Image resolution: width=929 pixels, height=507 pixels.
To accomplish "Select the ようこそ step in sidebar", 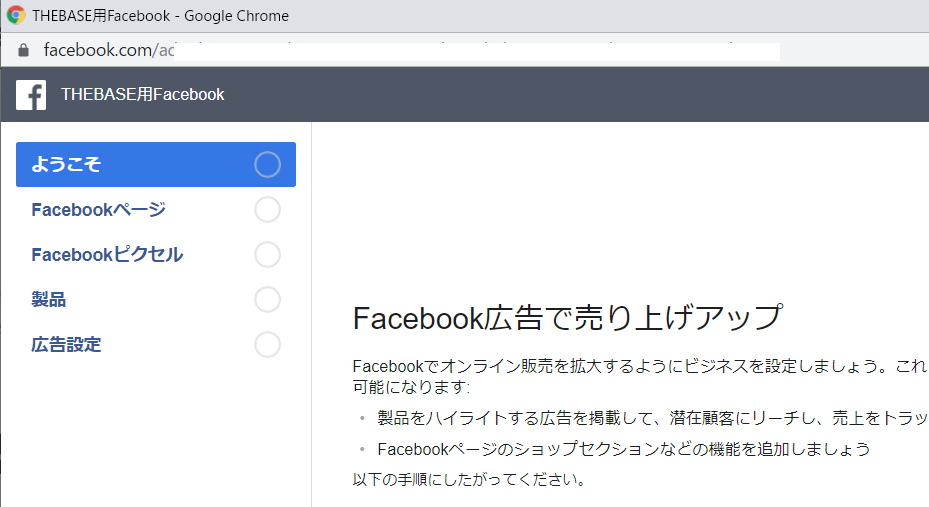I will tap(156, 165).
